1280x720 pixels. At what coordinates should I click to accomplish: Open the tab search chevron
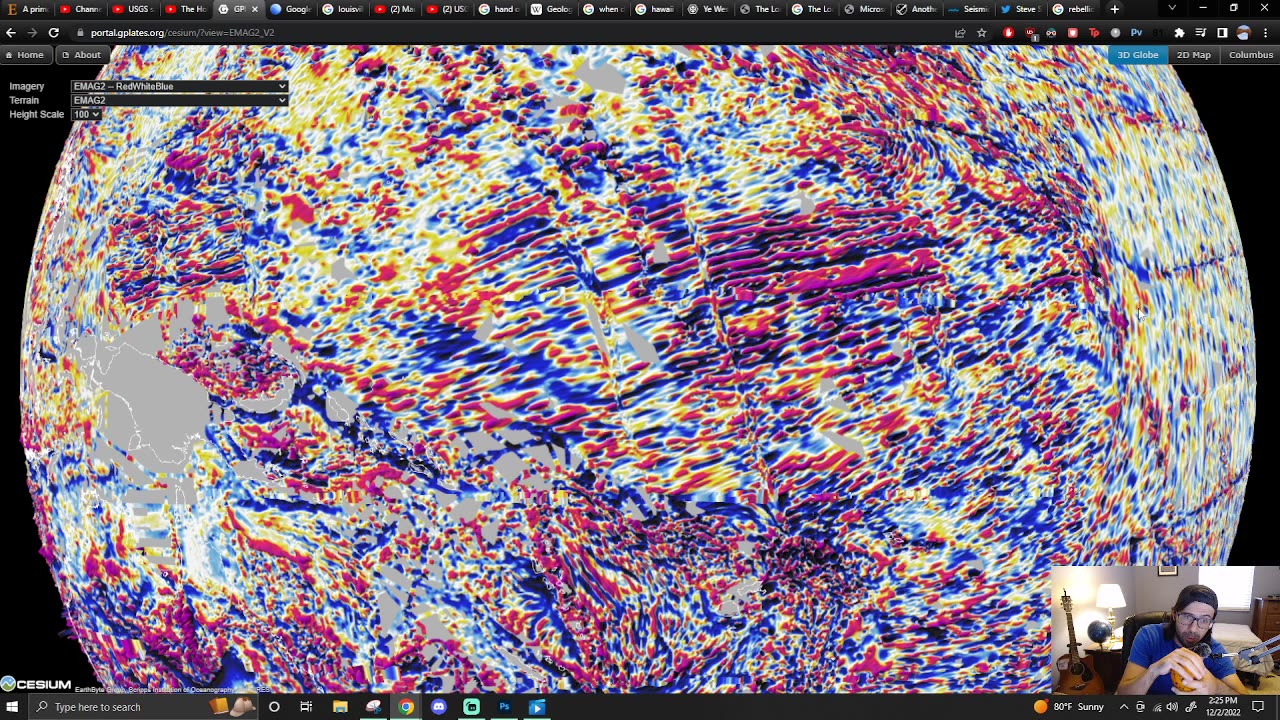click(1173, 9)
